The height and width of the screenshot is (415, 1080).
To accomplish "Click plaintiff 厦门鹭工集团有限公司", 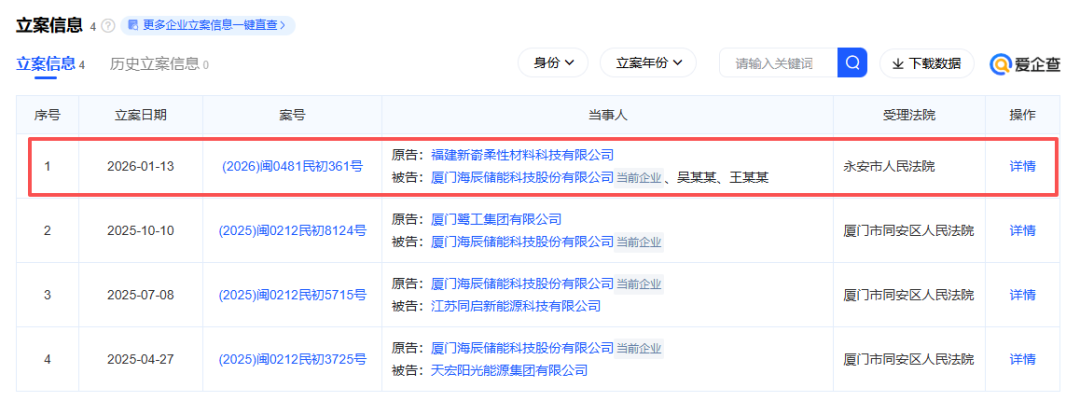I will (x=496, y=220).
